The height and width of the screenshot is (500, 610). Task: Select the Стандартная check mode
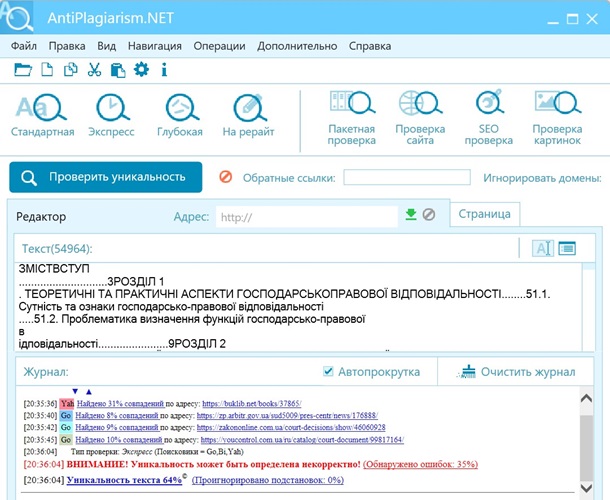[42, 115]
